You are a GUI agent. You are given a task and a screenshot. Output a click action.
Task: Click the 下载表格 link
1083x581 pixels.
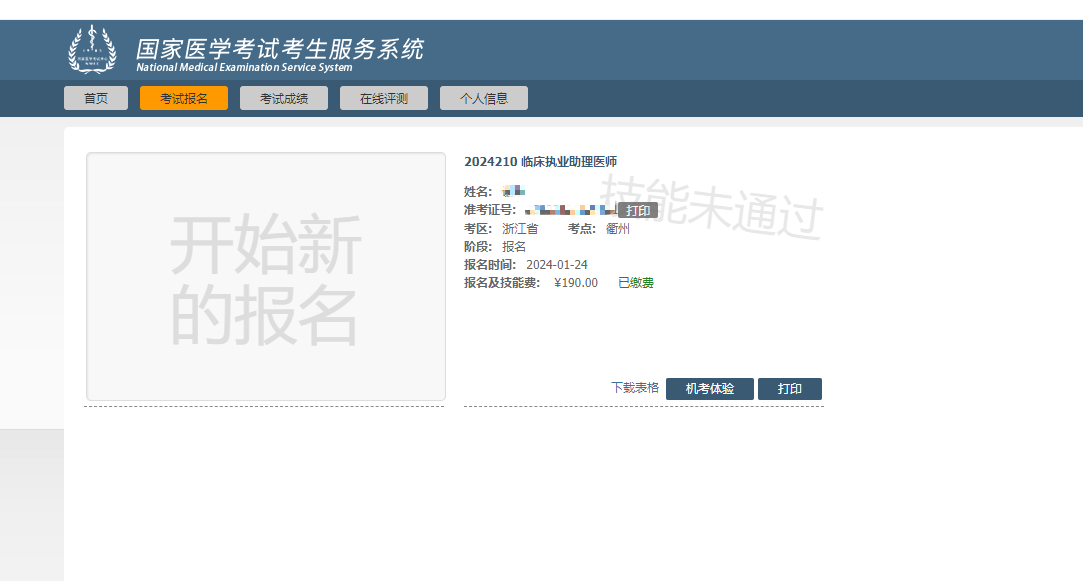pyautogui.click(x=635, y=388)
